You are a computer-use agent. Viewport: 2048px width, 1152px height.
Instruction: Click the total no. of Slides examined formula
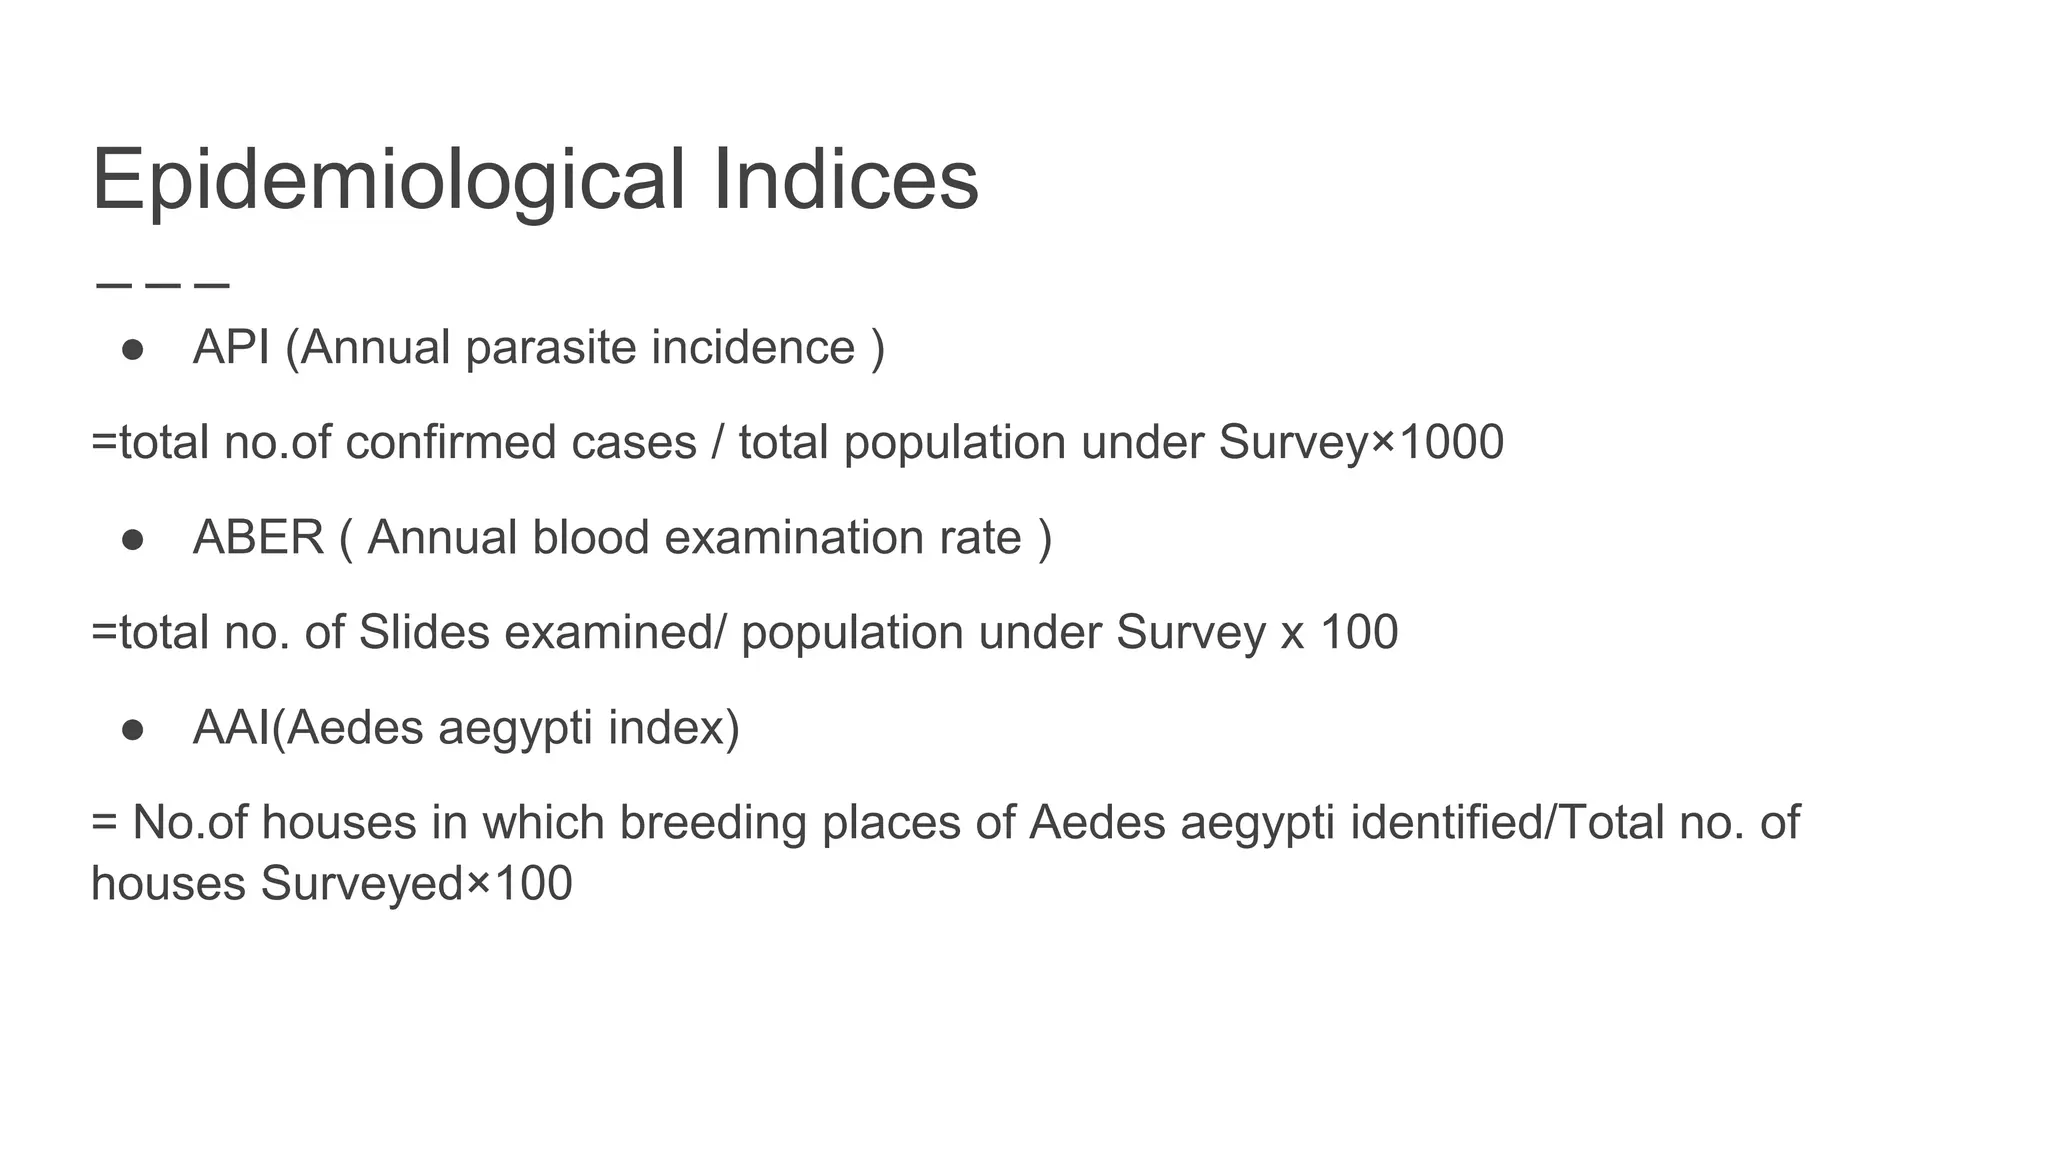744,633
